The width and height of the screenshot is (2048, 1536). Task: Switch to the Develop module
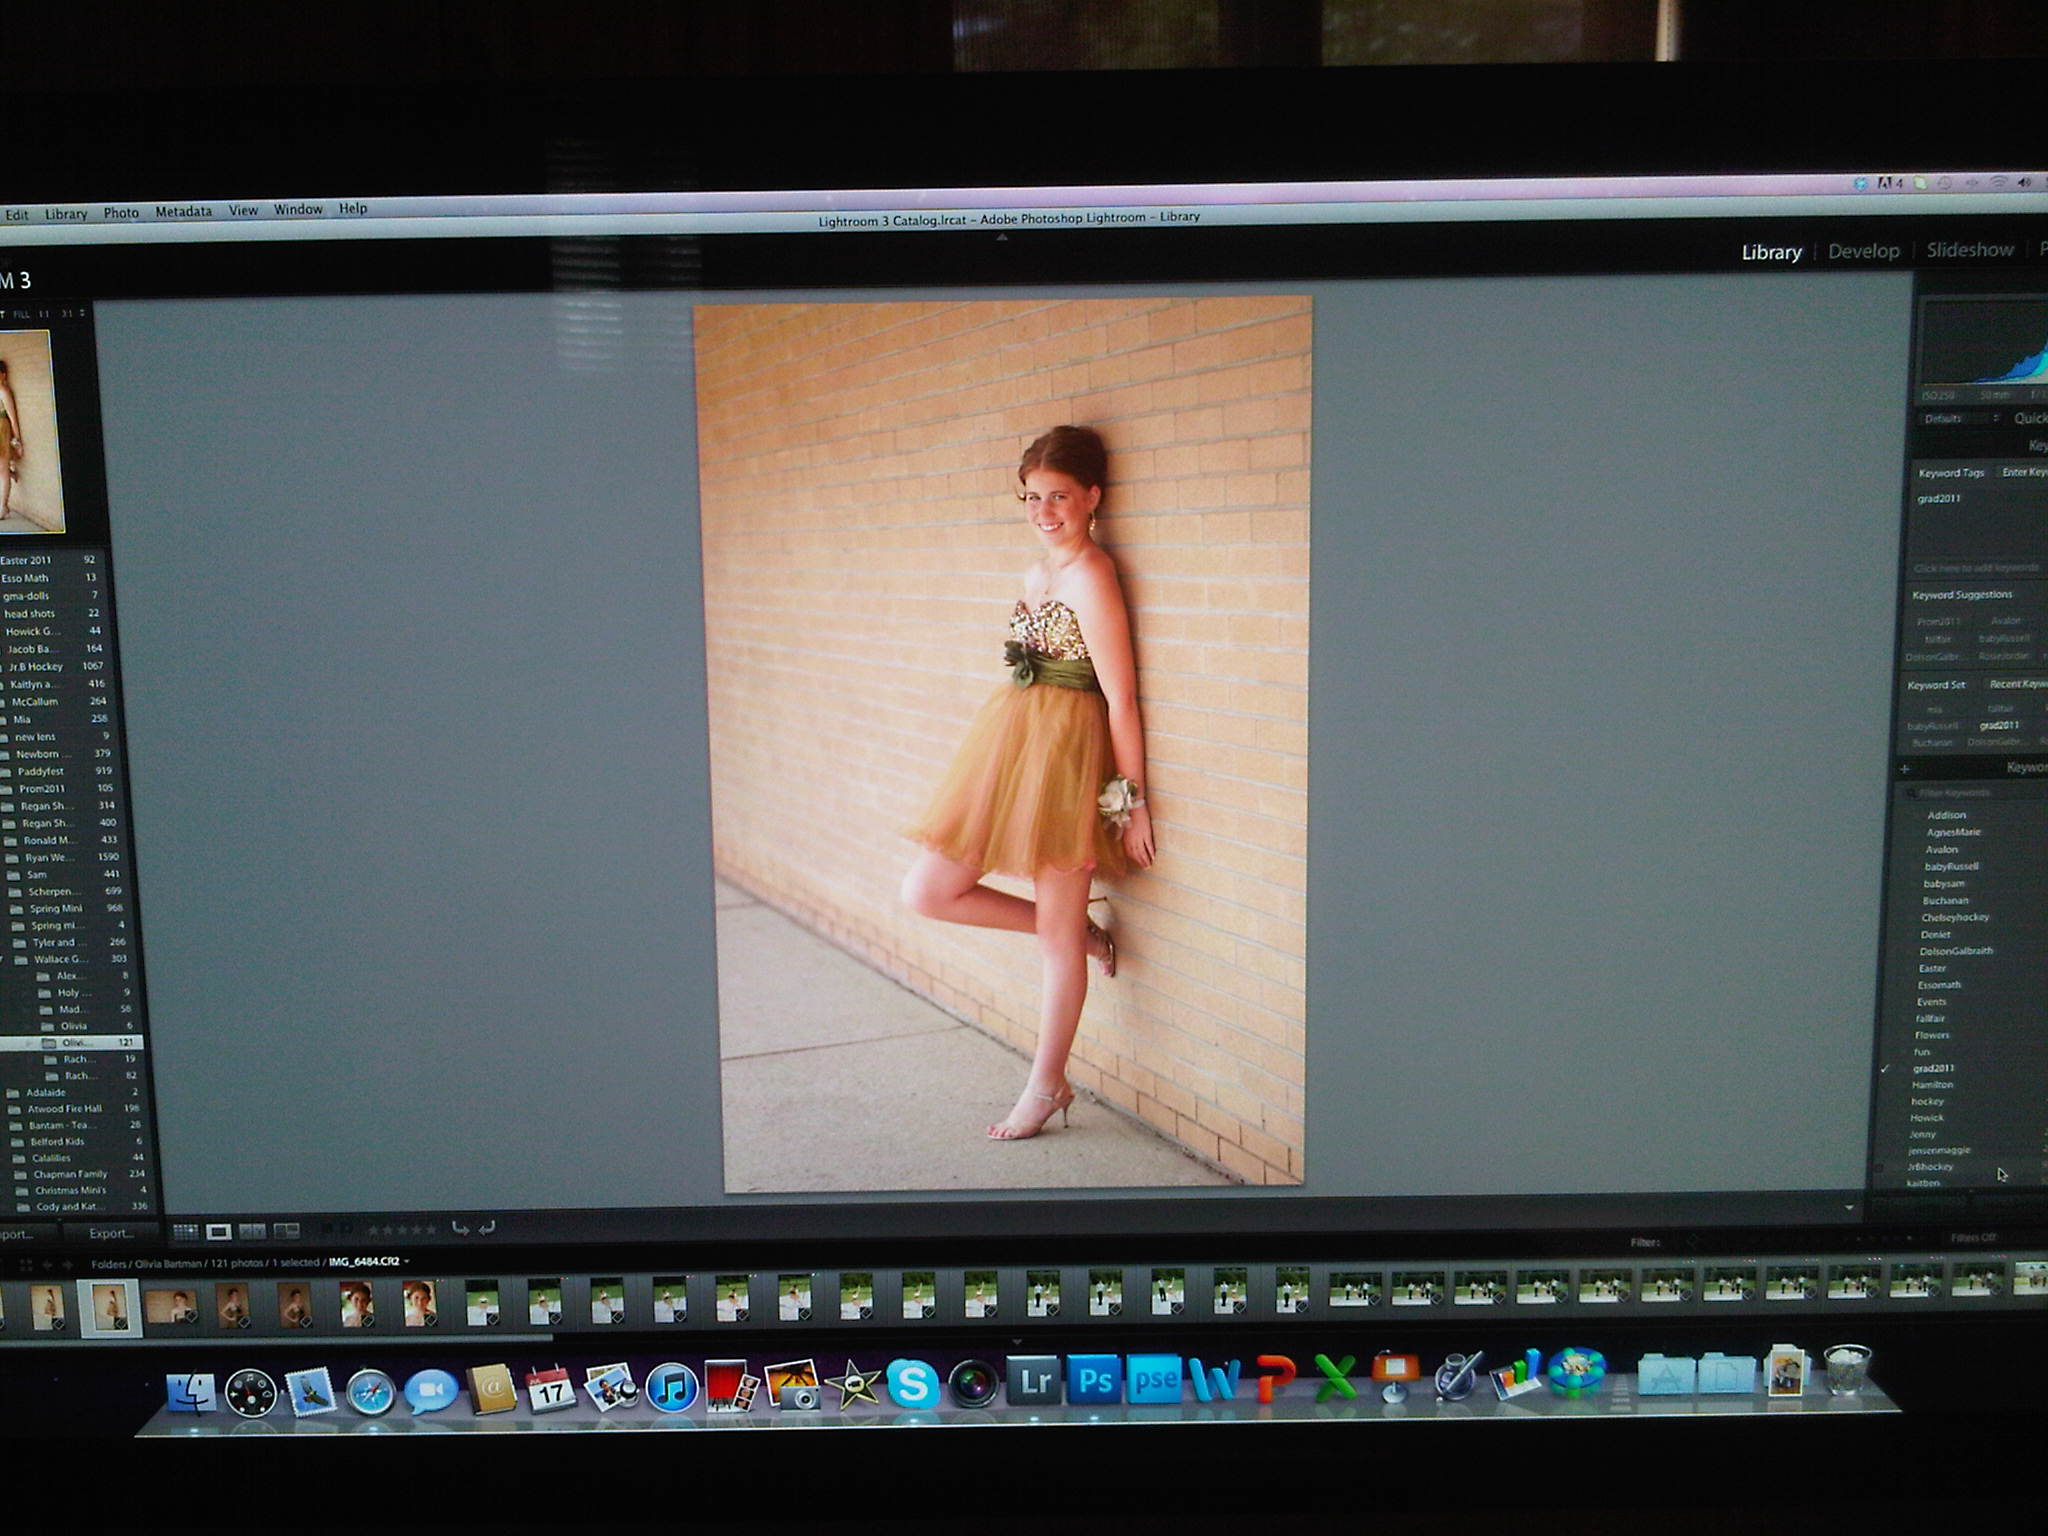point(1863,251)
